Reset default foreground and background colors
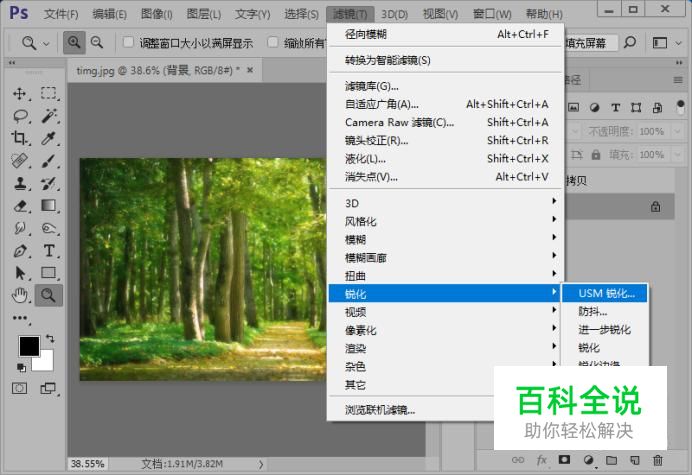 (x=21, y=367)
